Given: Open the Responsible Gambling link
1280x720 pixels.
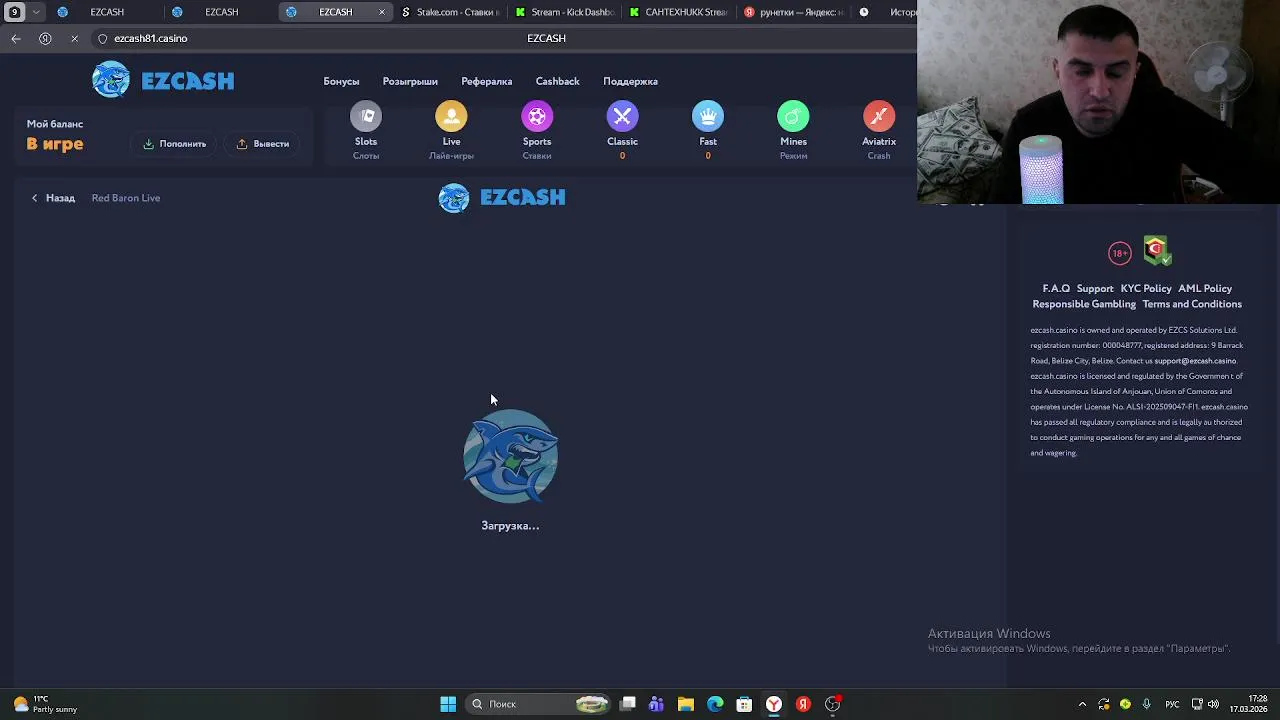Looking at the screenshot, I should (x=1084, y=304).
